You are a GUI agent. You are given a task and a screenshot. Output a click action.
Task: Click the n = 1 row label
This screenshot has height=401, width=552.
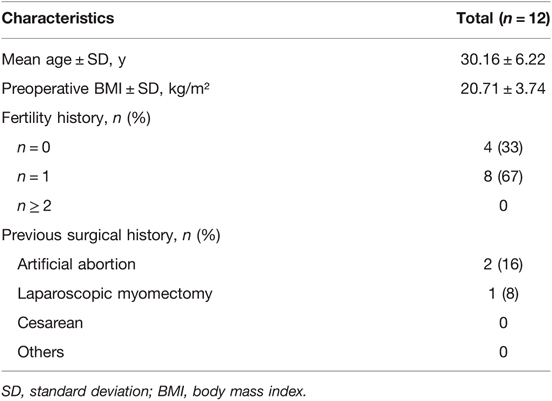pos(33,176)
